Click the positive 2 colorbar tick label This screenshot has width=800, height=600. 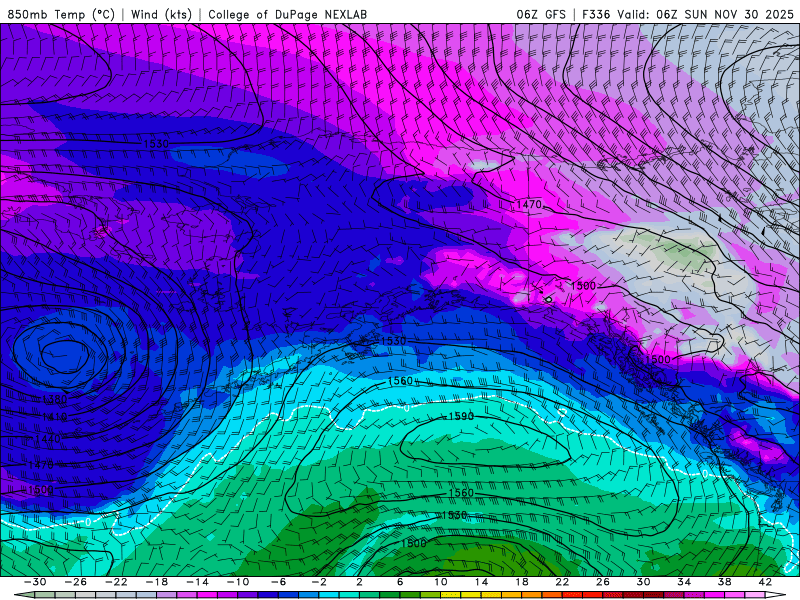pos(359,582)
